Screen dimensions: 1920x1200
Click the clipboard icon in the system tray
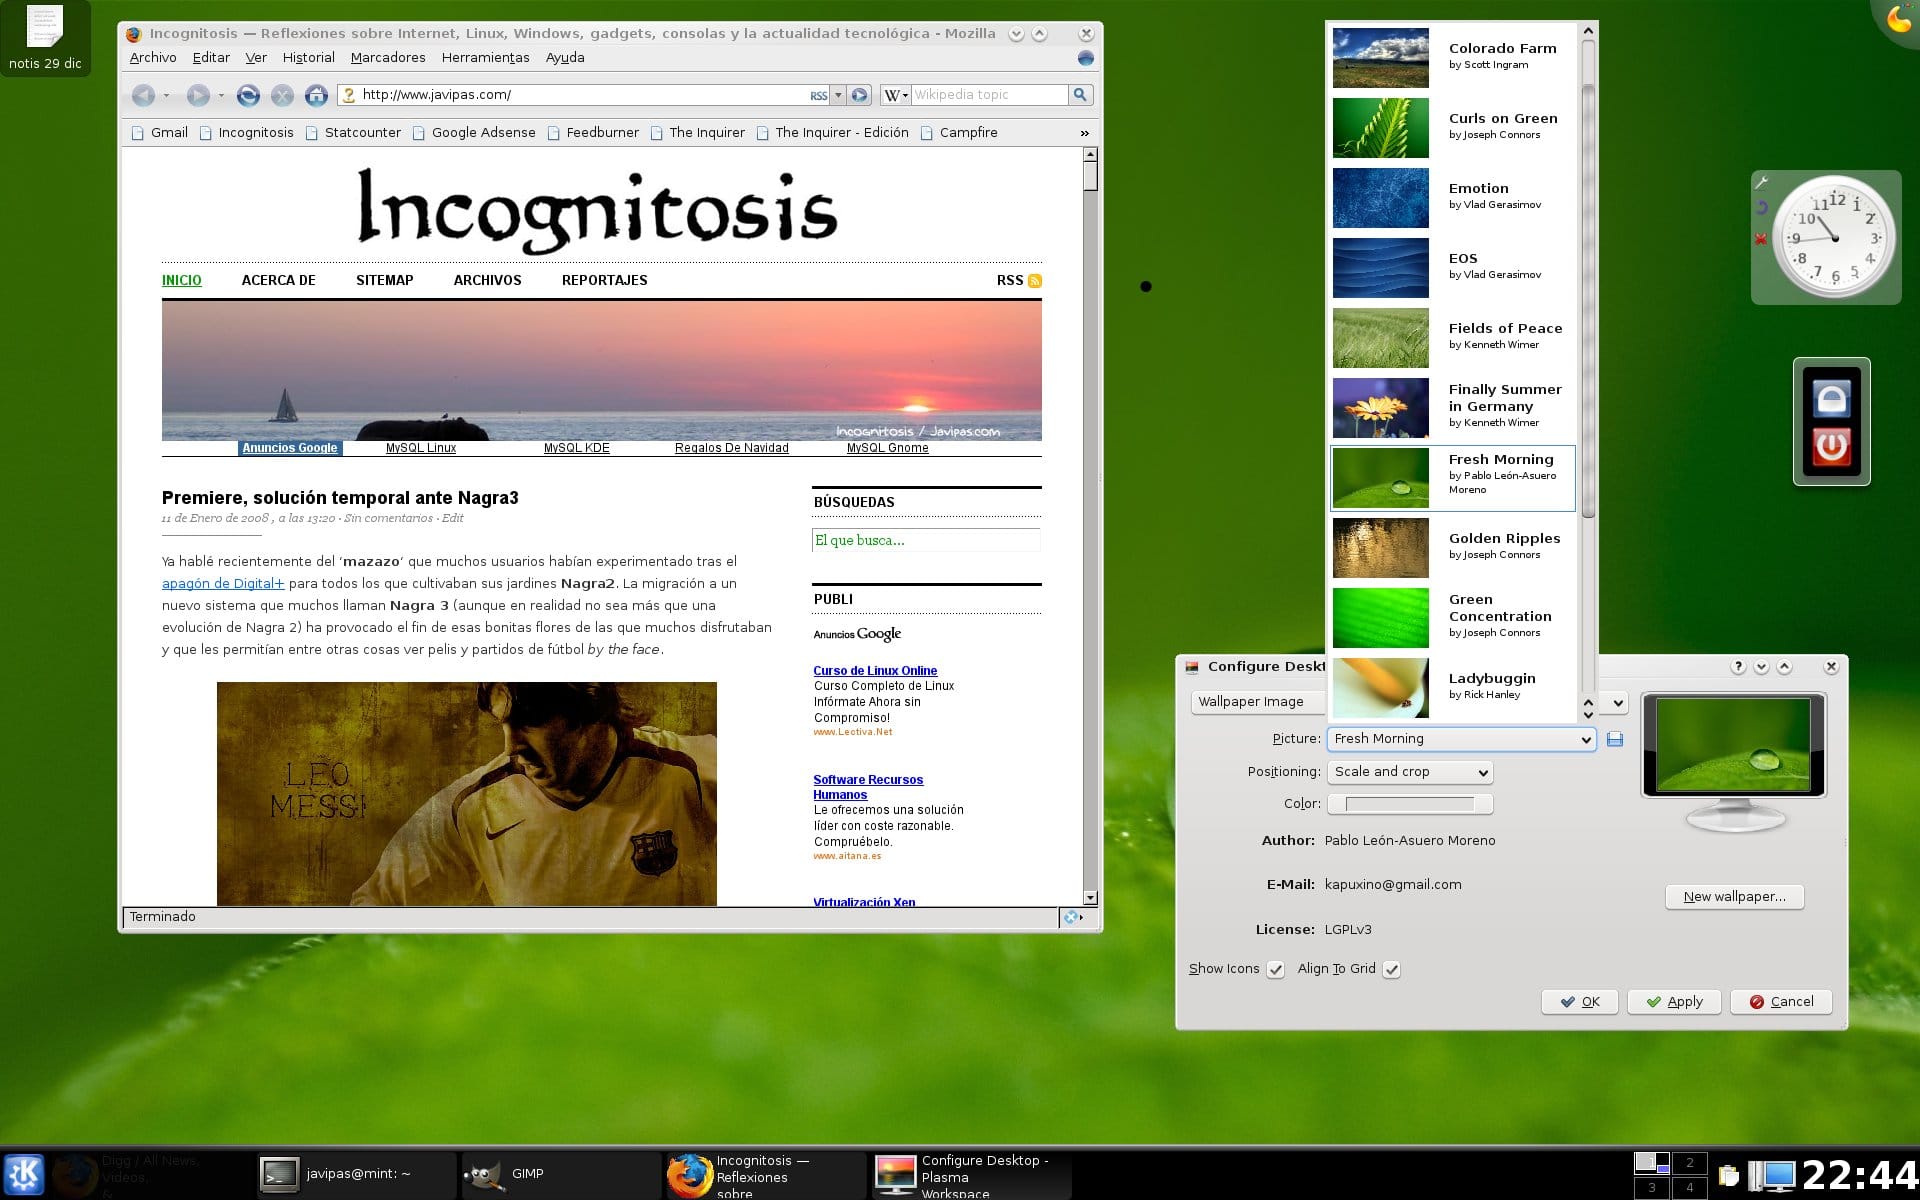1729,1174
